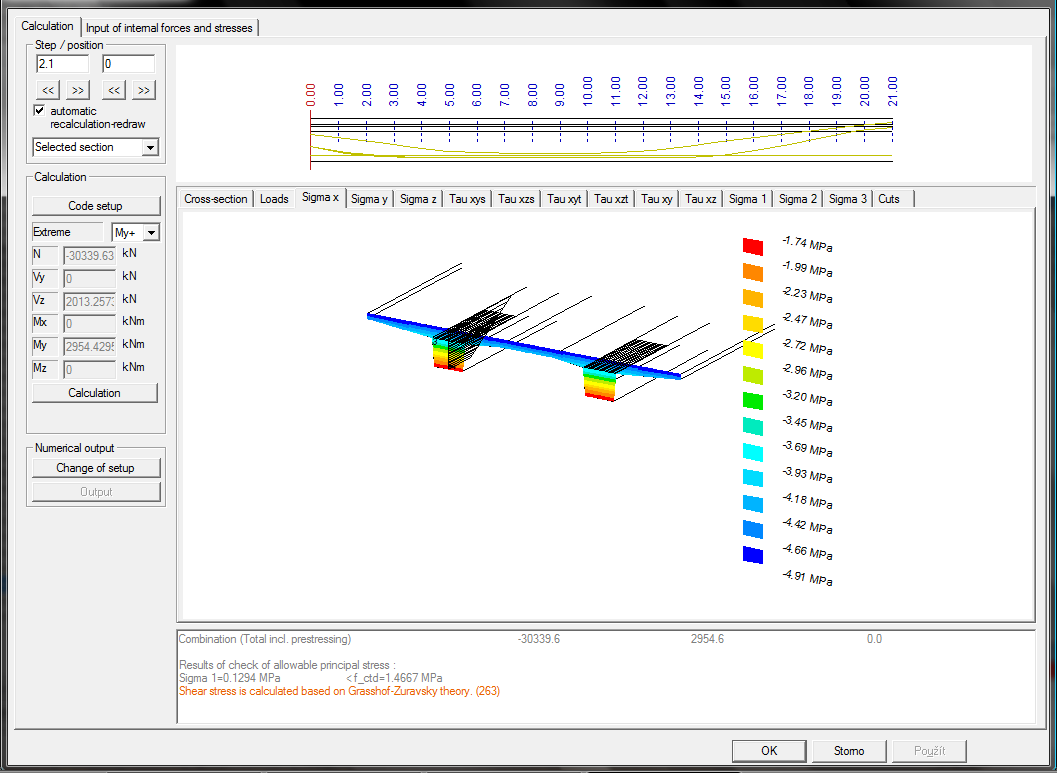Go to previous step with first << button
This screenshot has height=773, width=1057.
click(48, 90)
